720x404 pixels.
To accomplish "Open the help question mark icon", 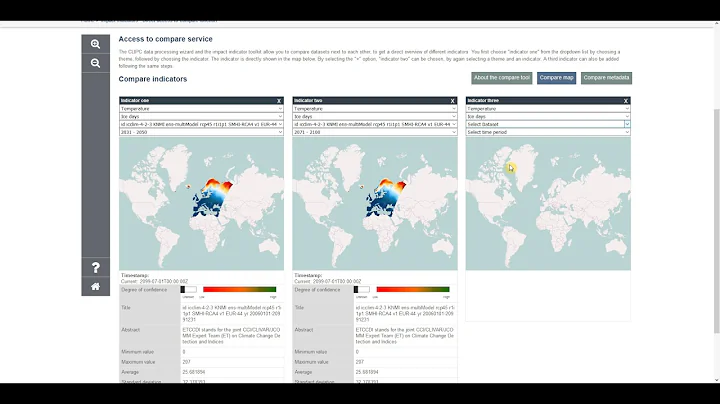I will tap(96, 268).
